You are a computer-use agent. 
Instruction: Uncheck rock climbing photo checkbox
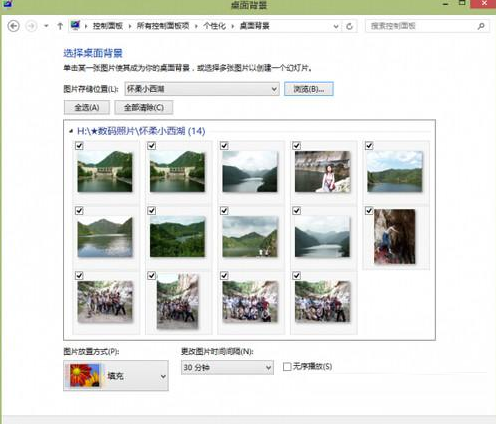click(369, 211)
